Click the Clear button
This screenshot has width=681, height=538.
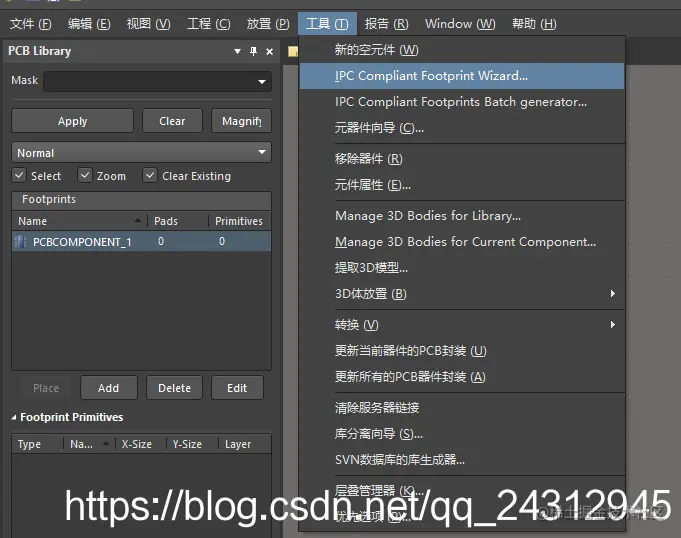(172, 121)
